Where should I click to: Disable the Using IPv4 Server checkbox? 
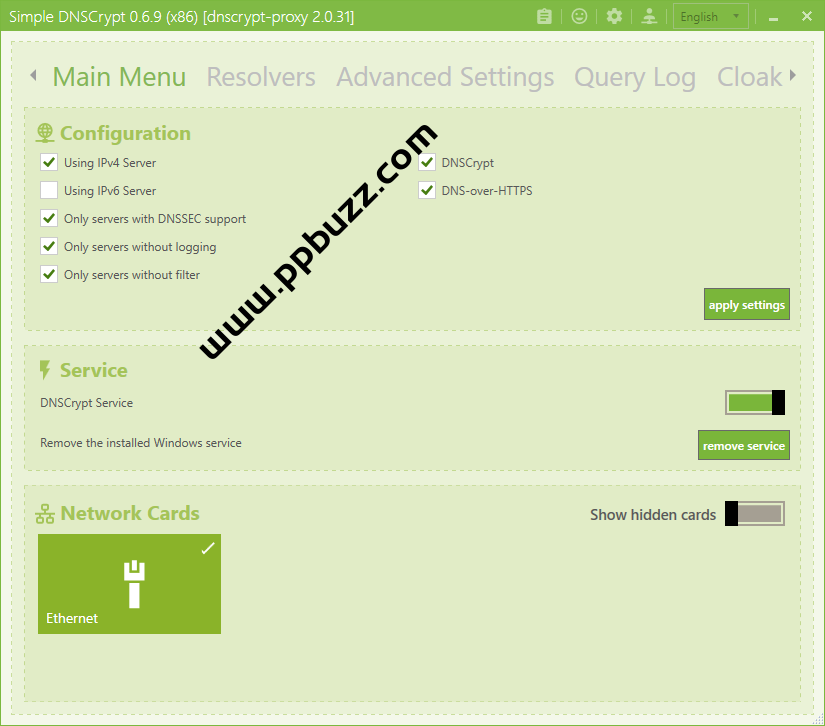(x=49, y=162)
